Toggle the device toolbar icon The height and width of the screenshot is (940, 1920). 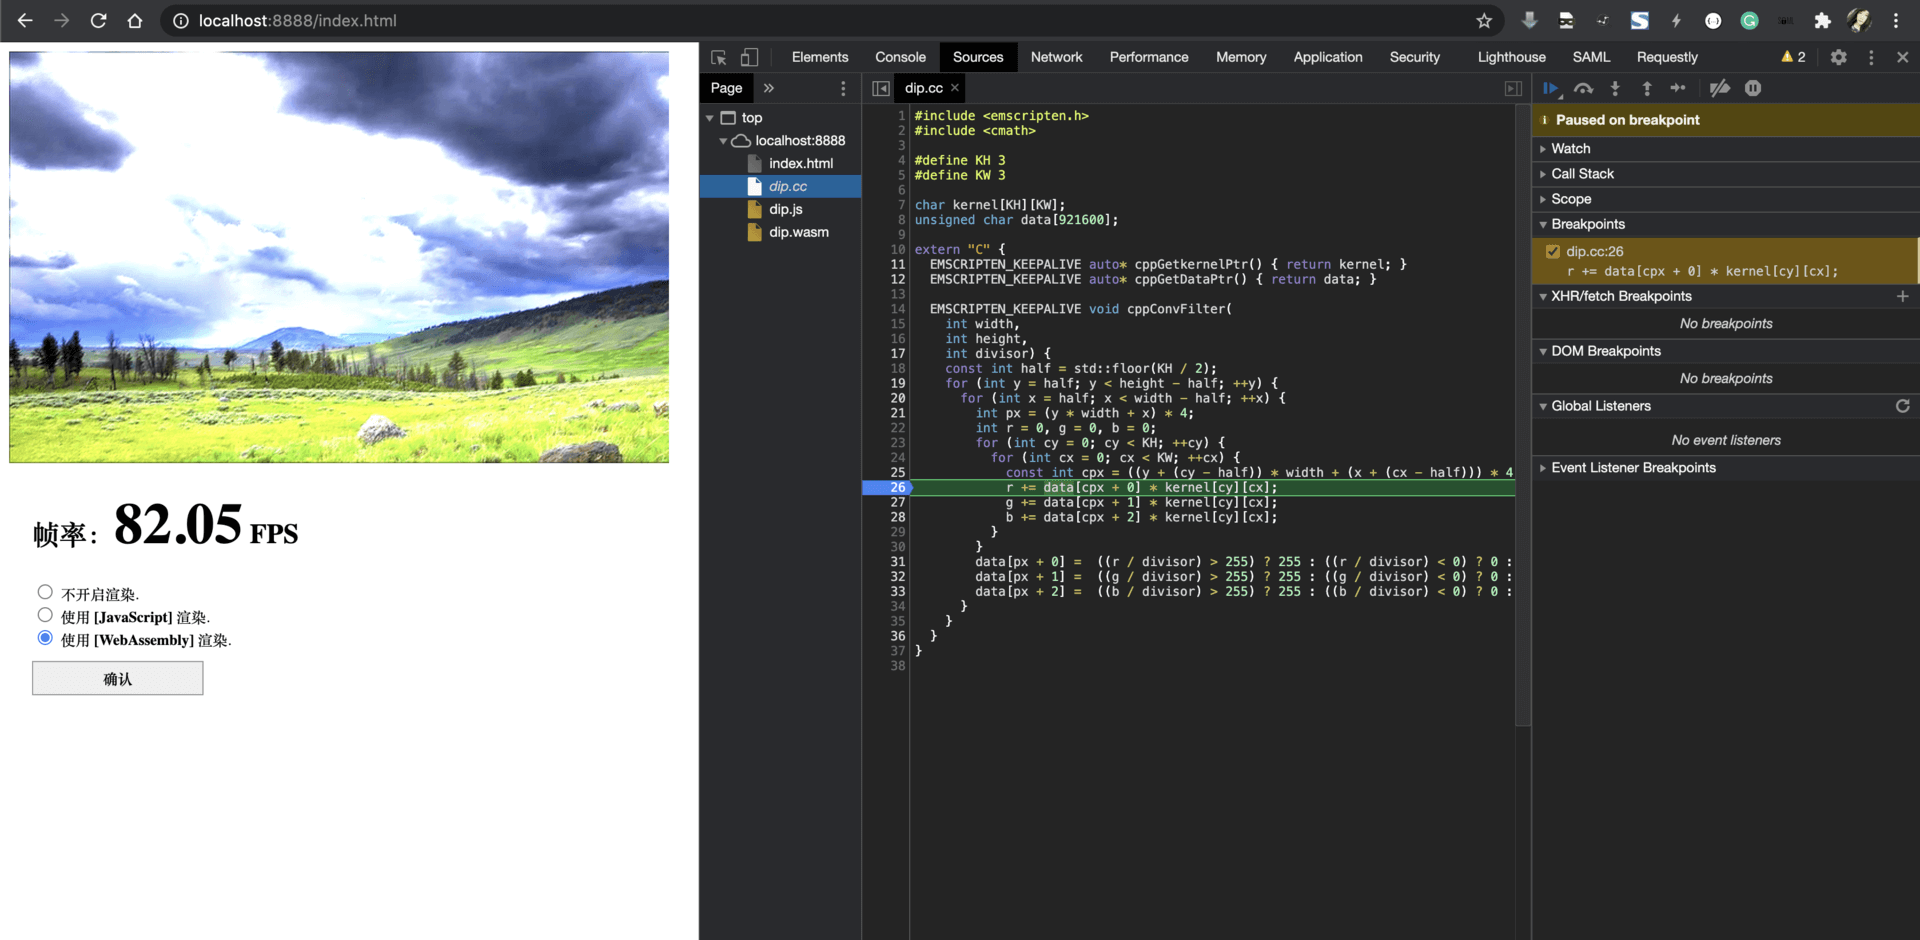click(x=749, y=57)
